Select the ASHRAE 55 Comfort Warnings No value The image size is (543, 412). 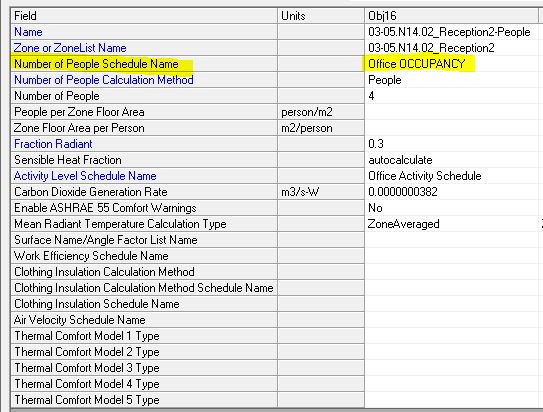454,208
